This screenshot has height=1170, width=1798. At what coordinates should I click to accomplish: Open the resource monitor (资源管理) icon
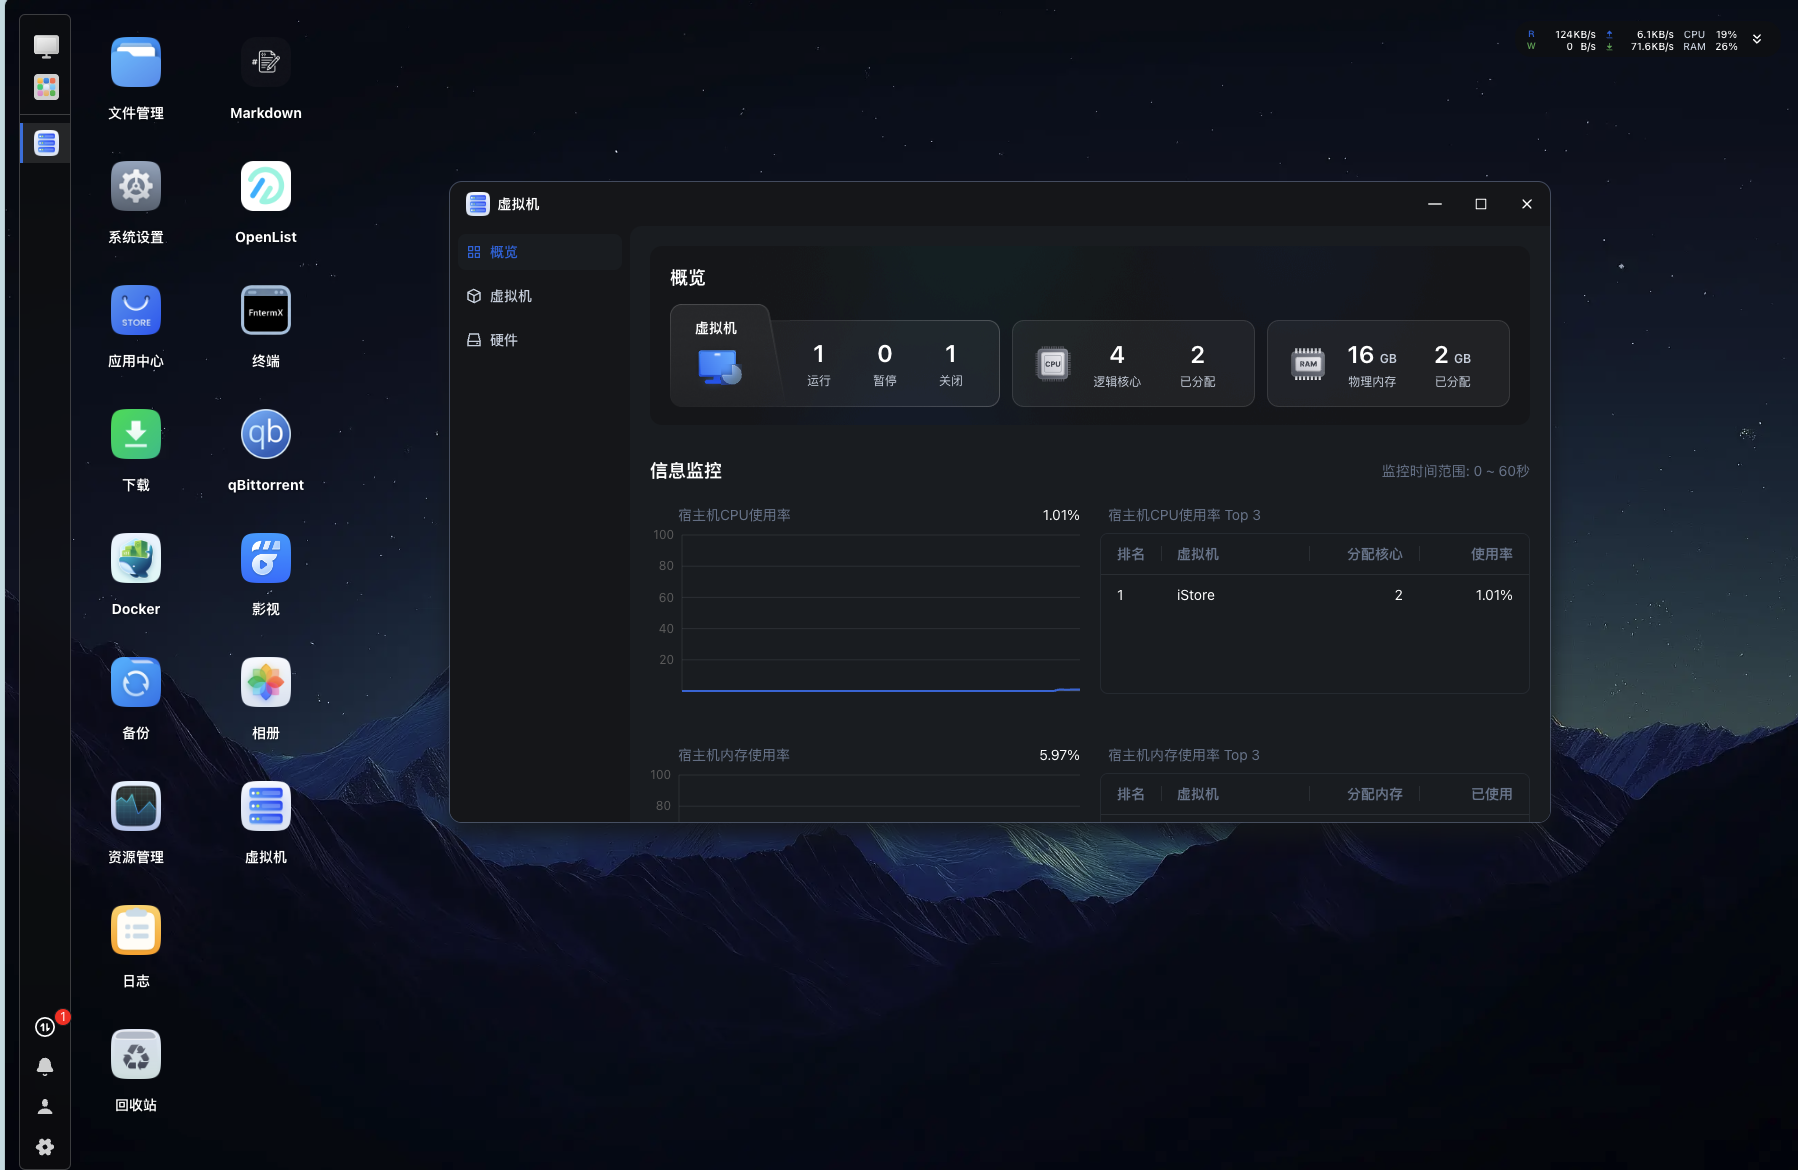[x=136, y=807]
